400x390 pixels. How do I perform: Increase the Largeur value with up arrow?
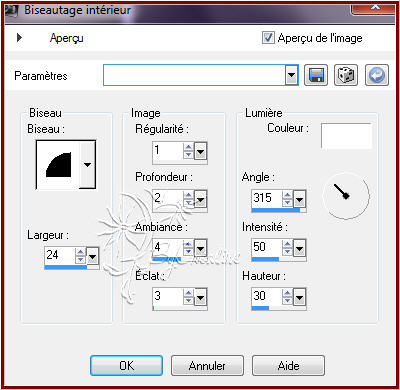point(81,252)
